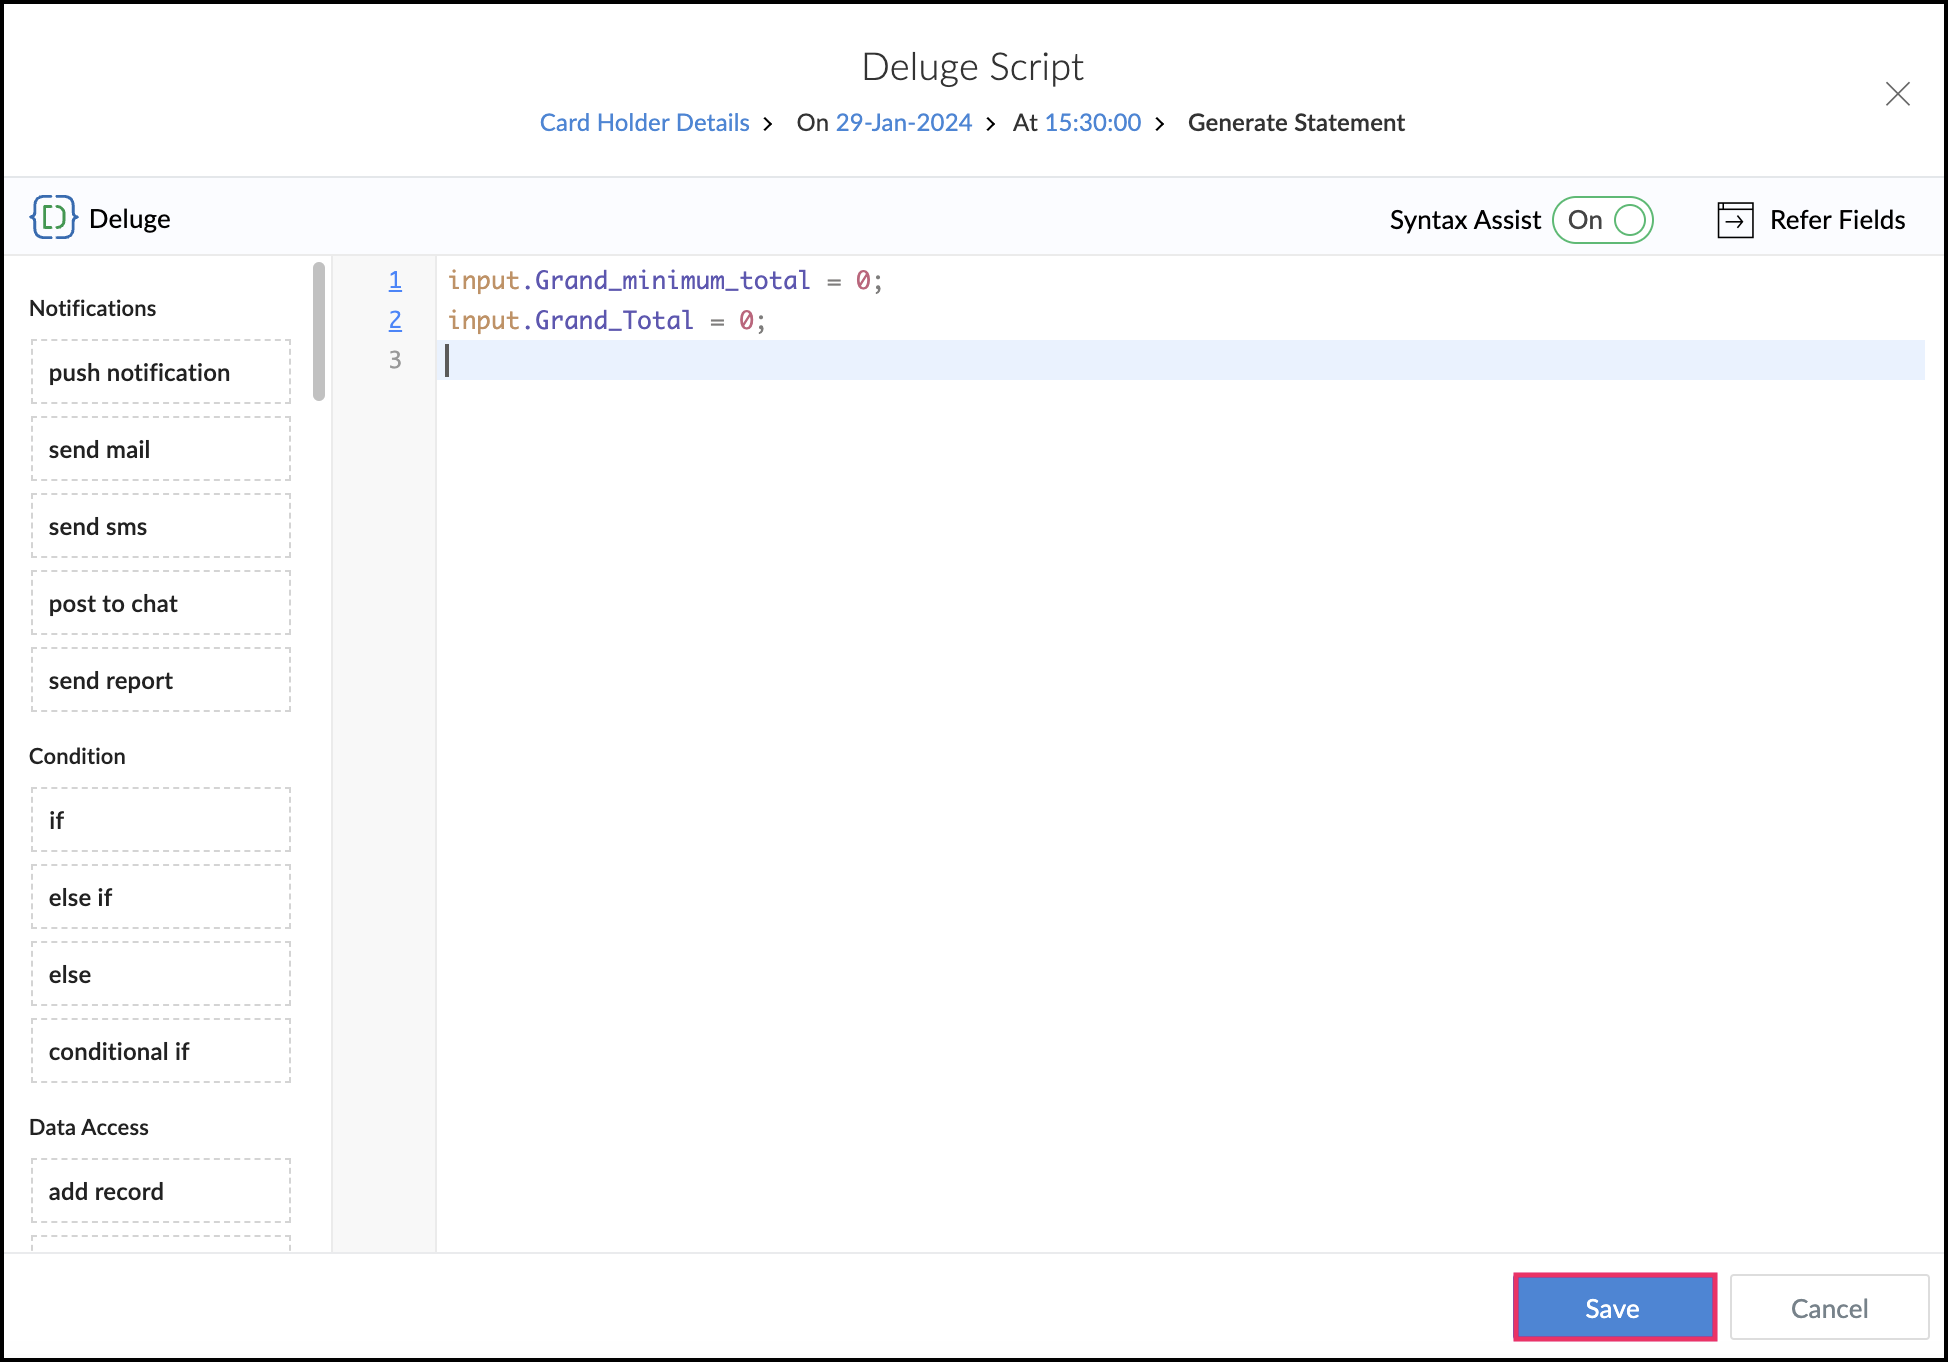The width and height of the screenshot is (1948, 1362).
Task: Click the Deluge label text
Action: 129,219
